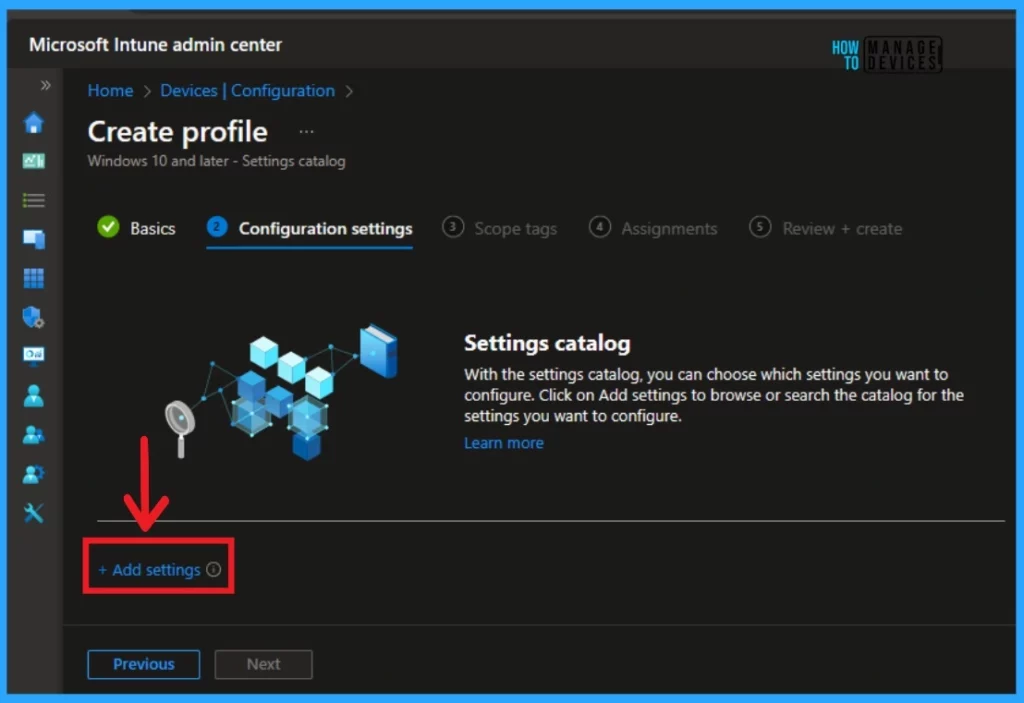Open the Groups icon in sidebar
The height and width of the screenshot is (703, 1024).
(33, 434)
